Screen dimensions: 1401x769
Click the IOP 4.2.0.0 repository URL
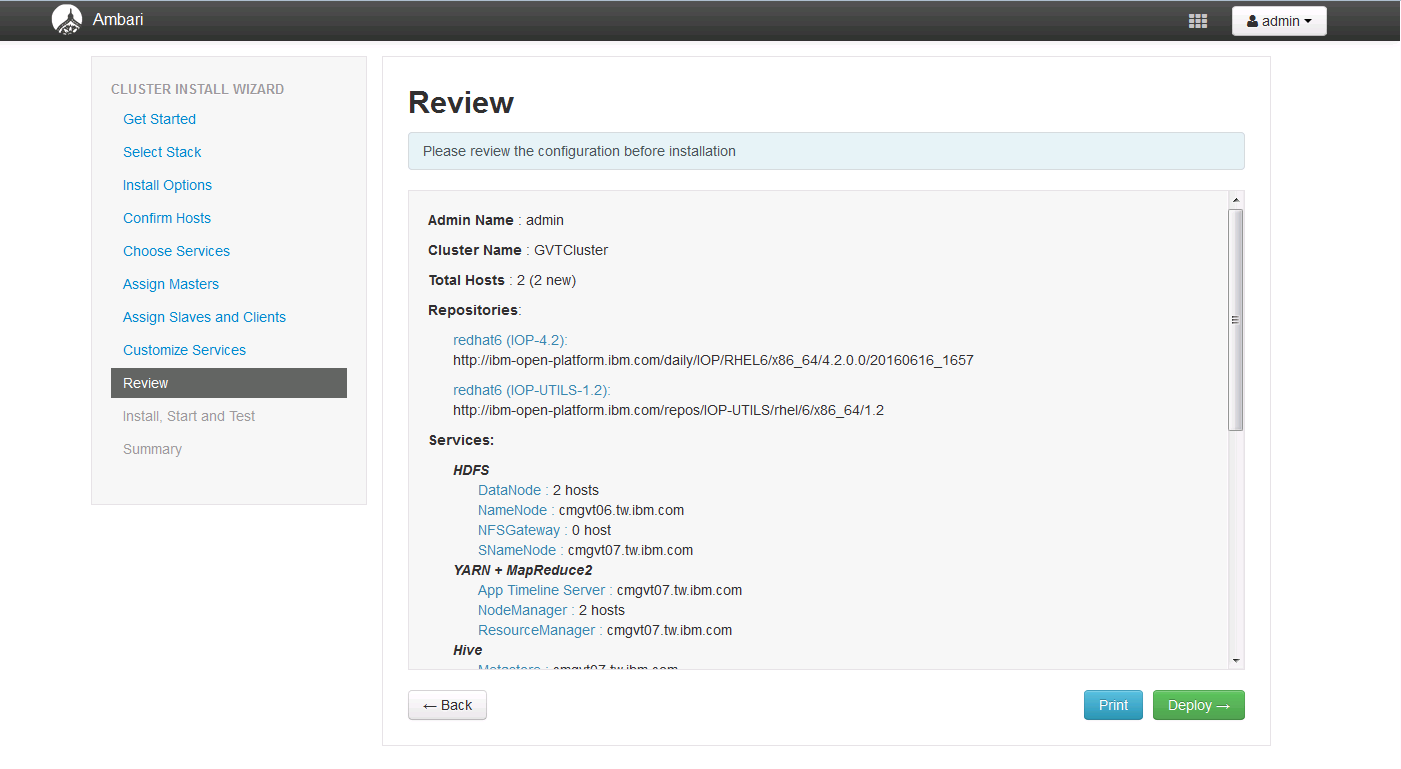(713, 360)
